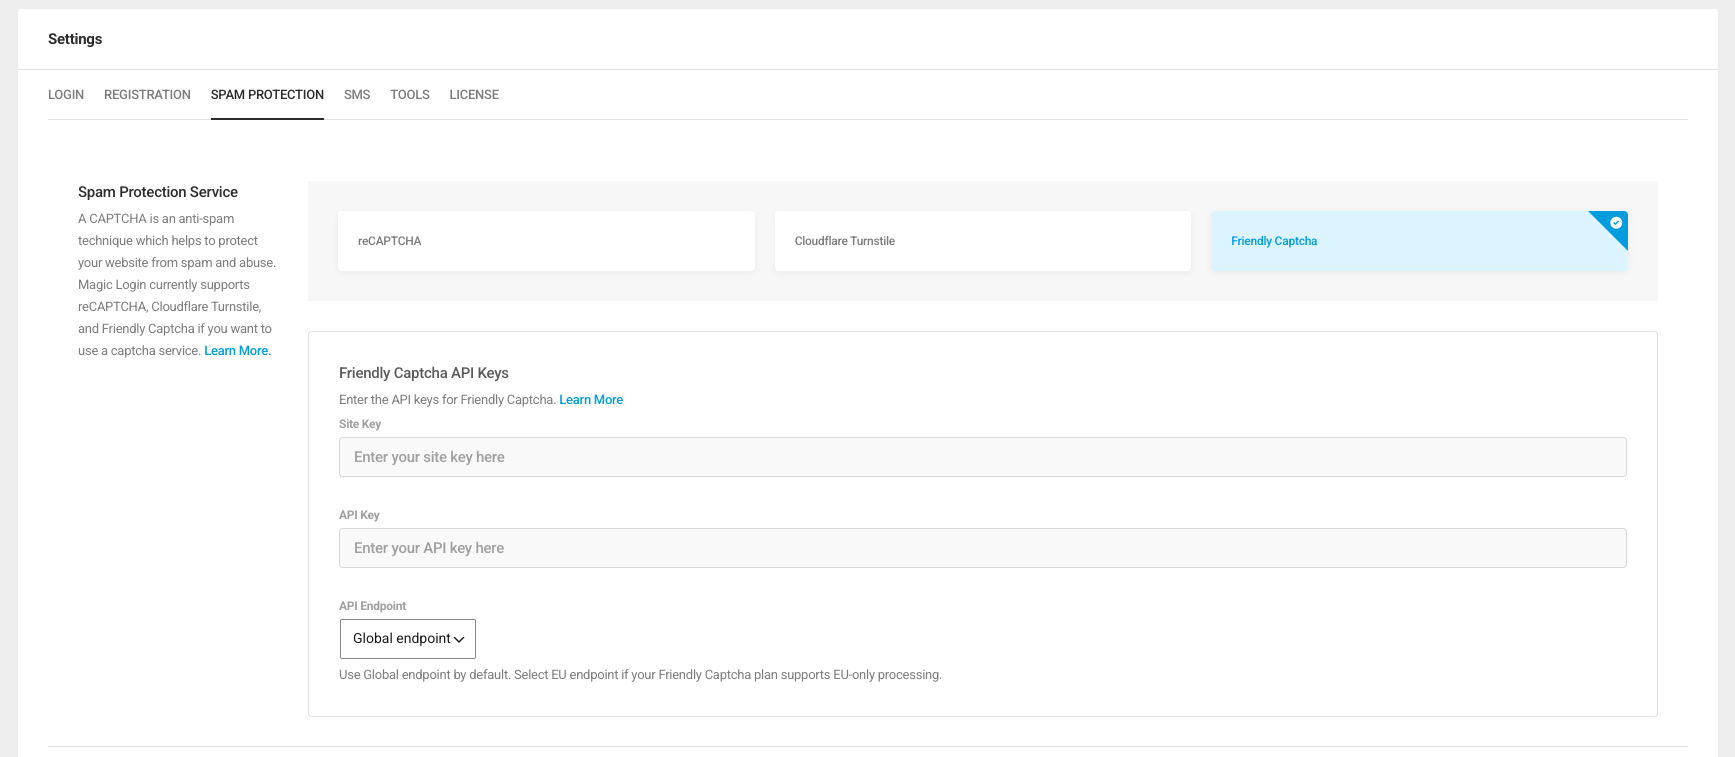The image size is (1735, 757).
Task: Click the SPAM PROTECTION tab
Action: pos(267,95)
